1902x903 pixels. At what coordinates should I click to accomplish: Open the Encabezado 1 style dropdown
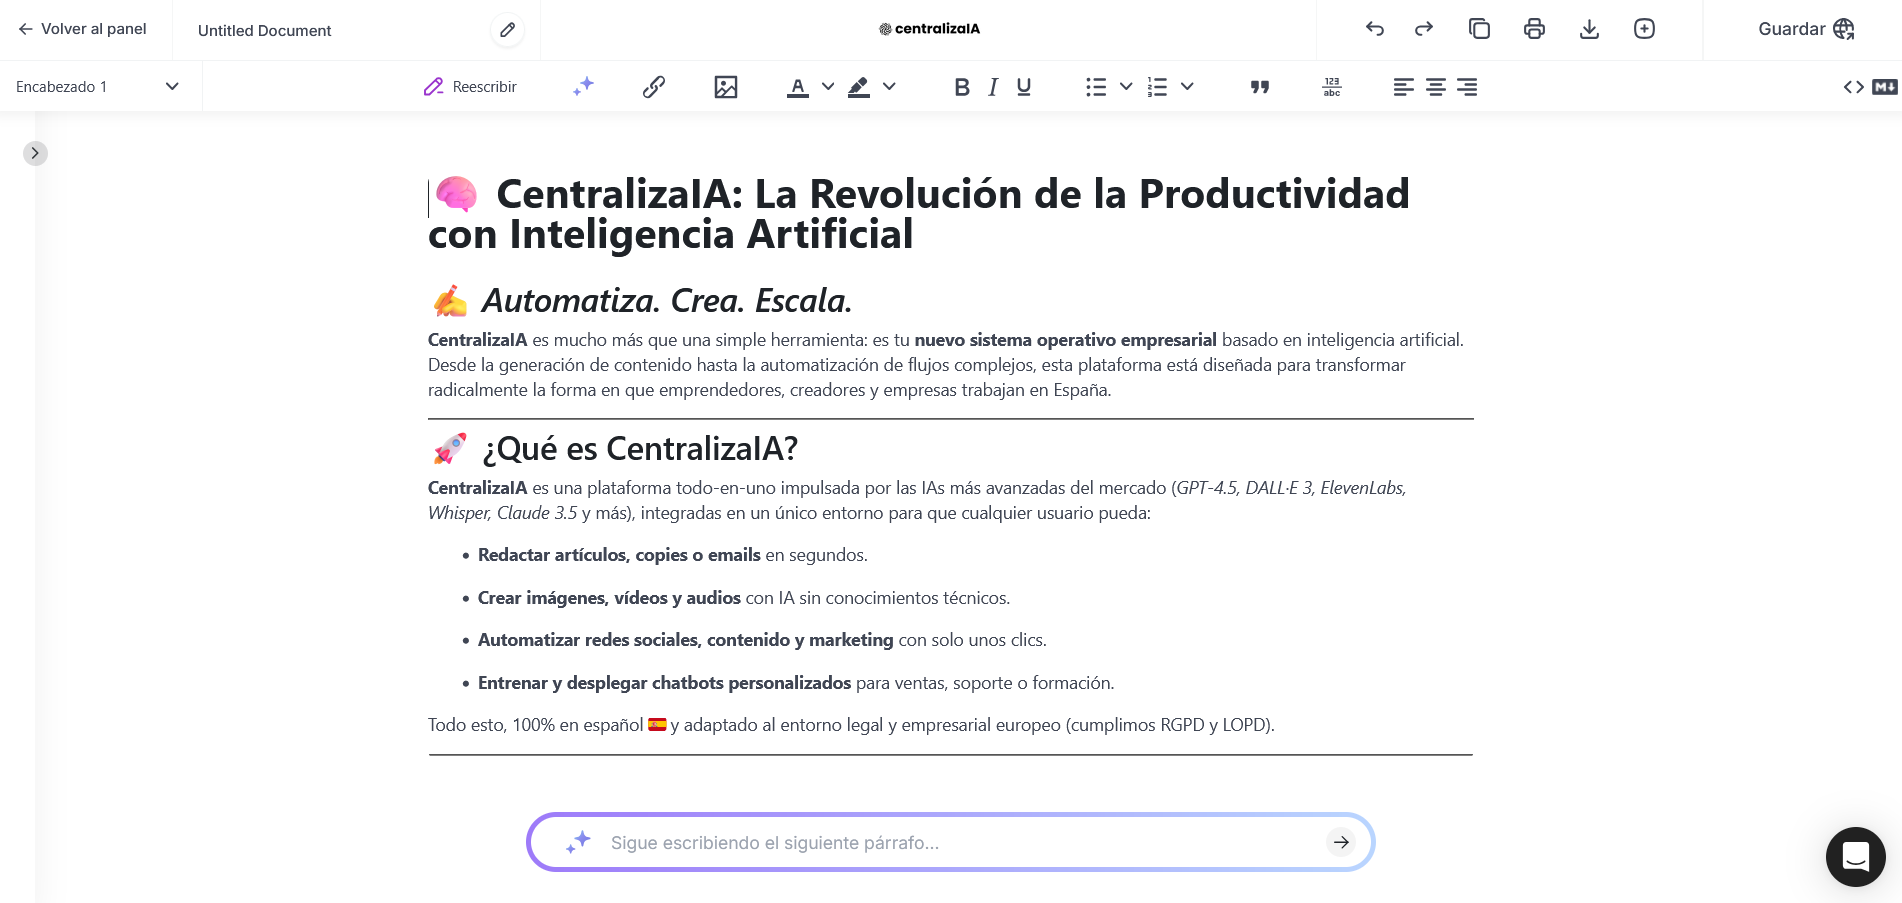[x=98, y=87]
